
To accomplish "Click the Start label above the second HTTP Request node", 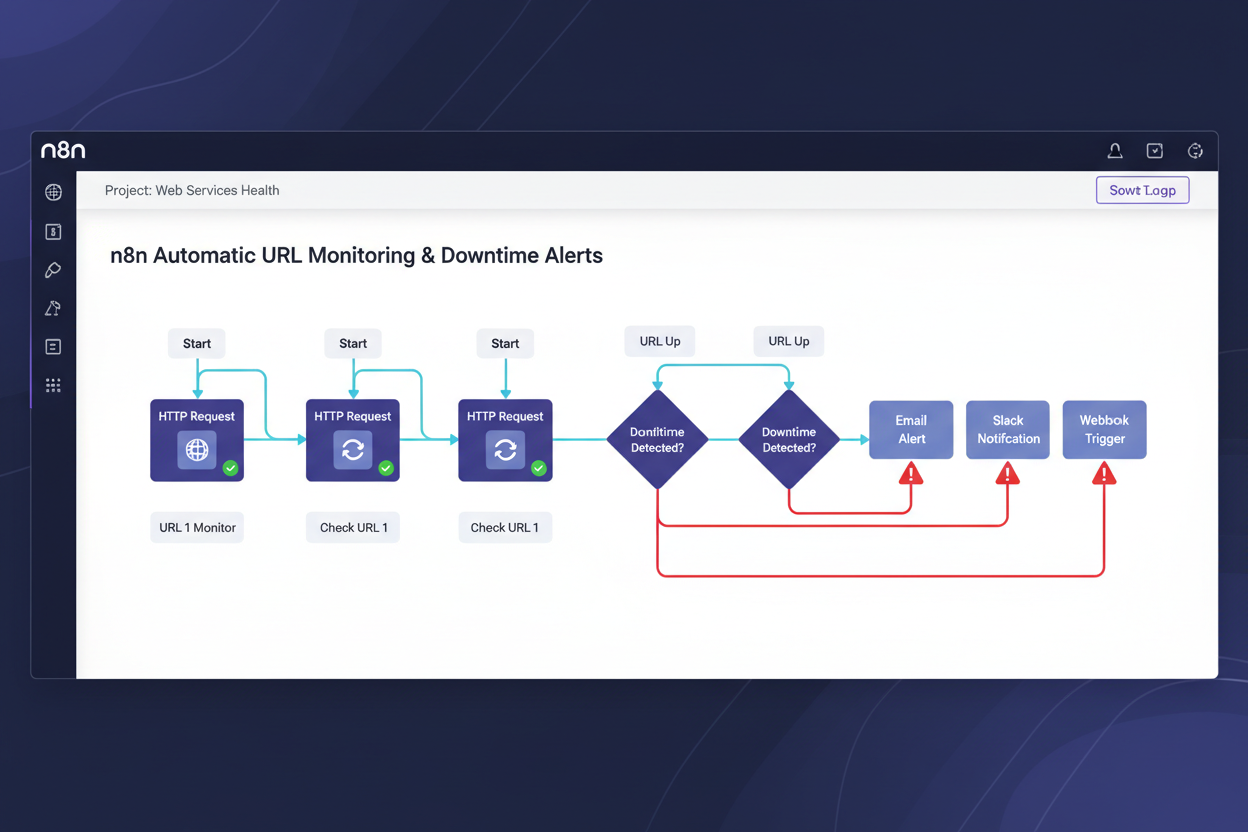I will pos(353,343).
